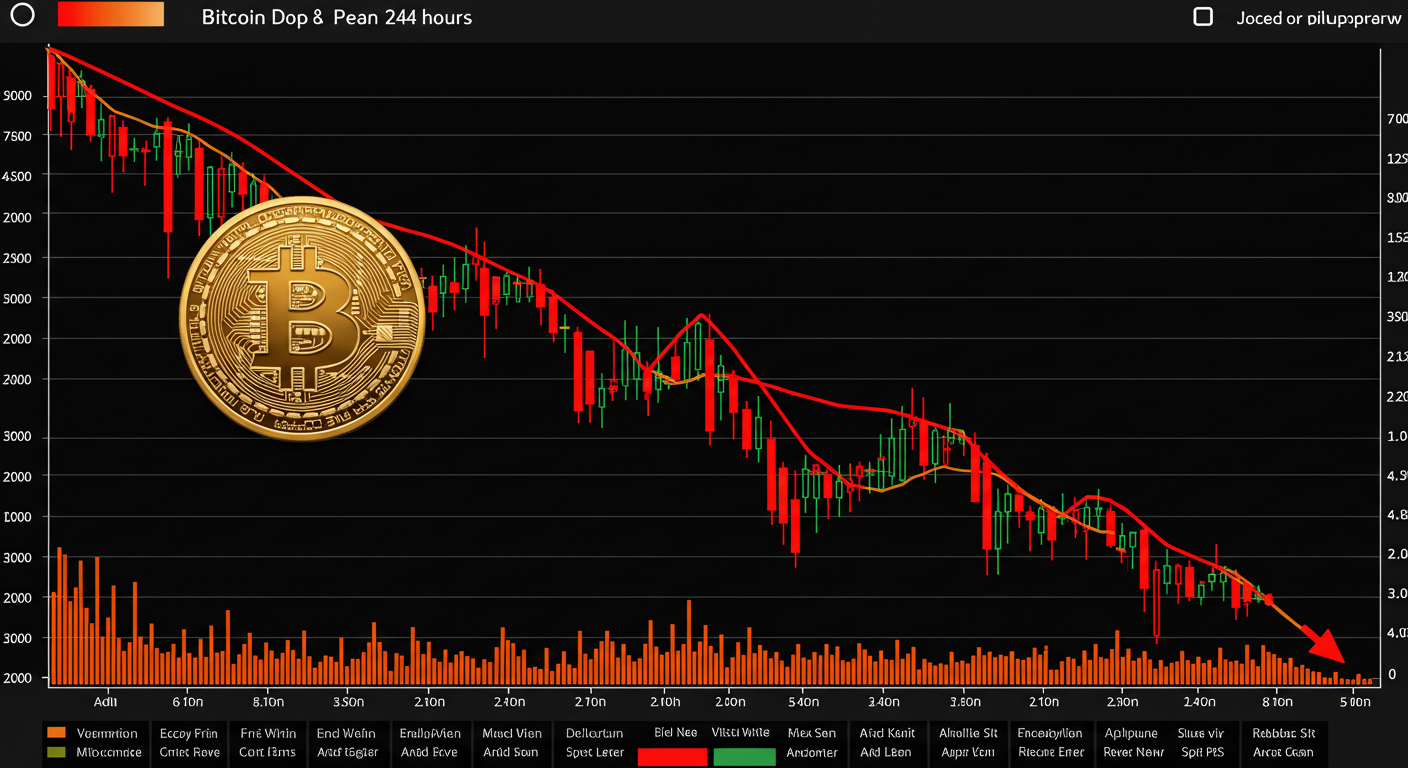
Task: Choose the 'Dellortưn Spet Leter' legend cell
Action: coord(594,743)
